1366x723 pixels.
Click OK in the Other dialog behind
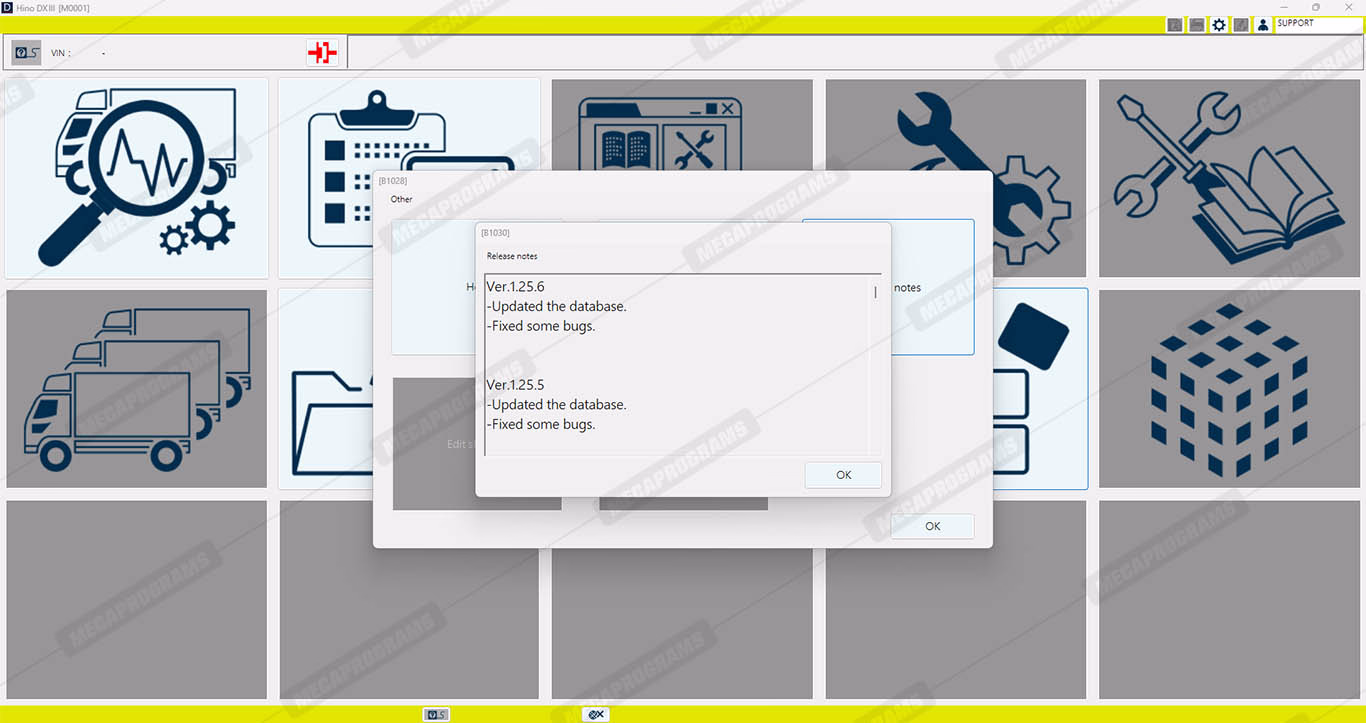click(x=932, y=526)
